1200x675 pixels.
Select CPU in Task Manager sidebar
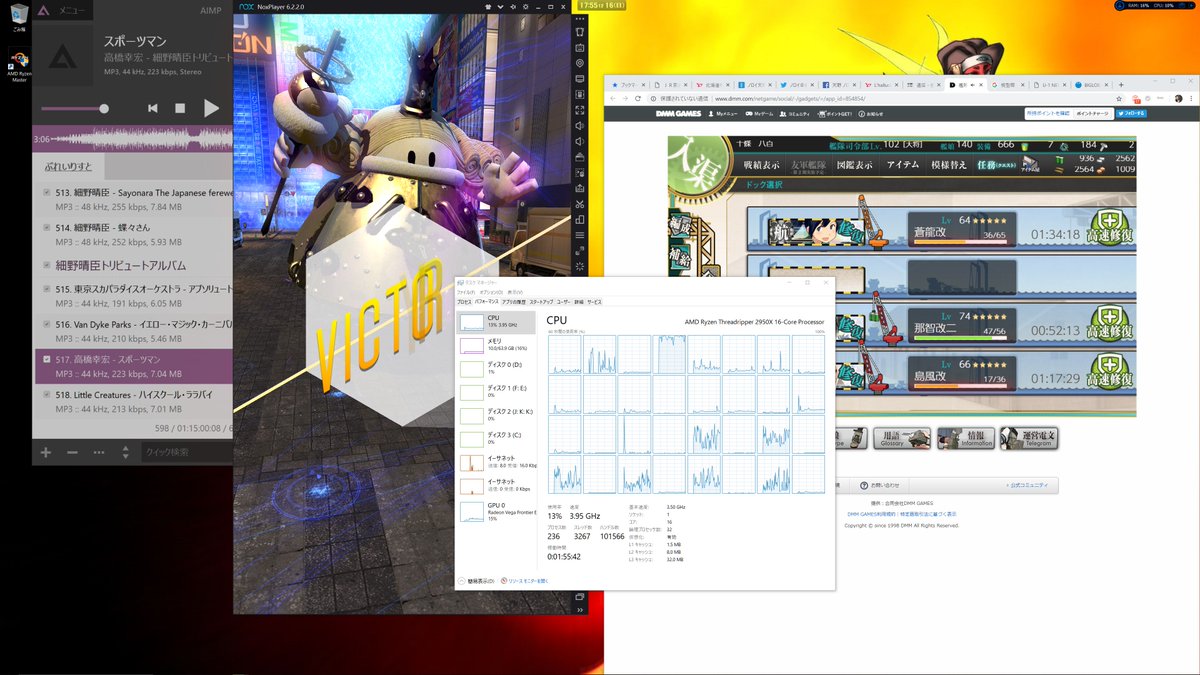[x=497, y=322]
